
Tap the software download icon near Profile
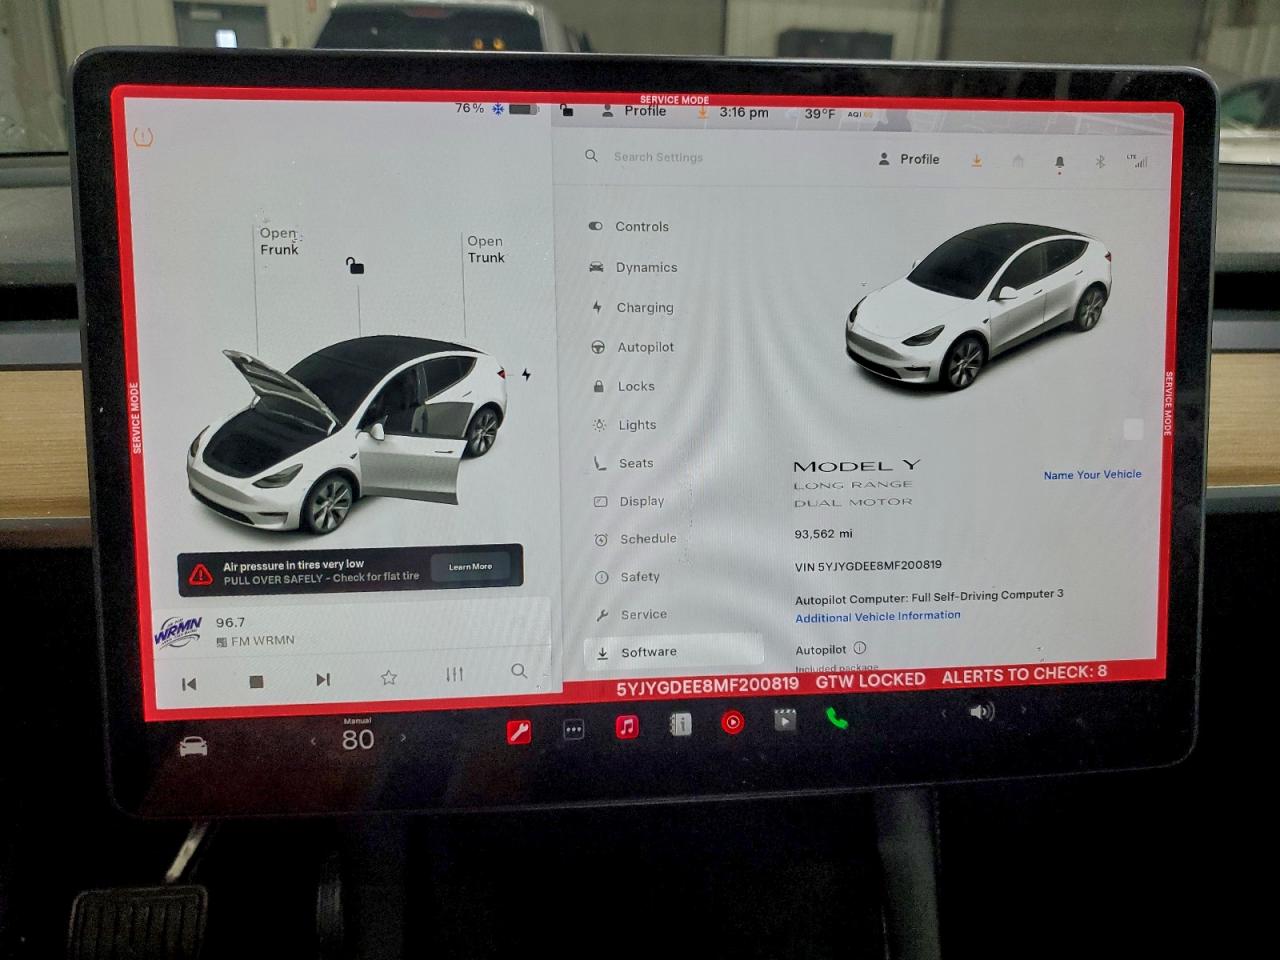tap(977, 159)
